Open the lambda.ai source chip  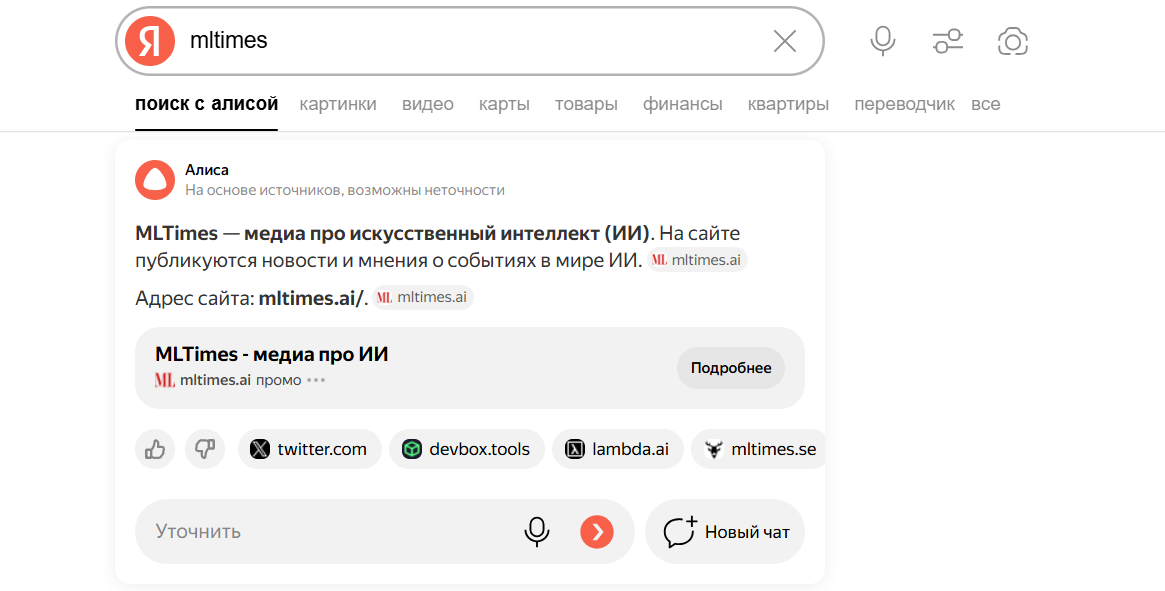coord(617,449)
